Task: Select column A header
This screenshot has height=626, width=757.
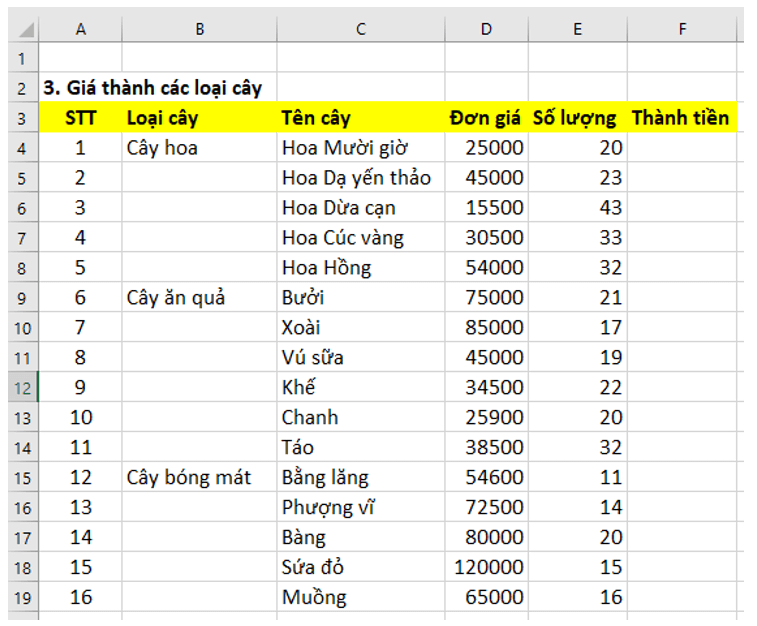Action: tap(81, 29)
